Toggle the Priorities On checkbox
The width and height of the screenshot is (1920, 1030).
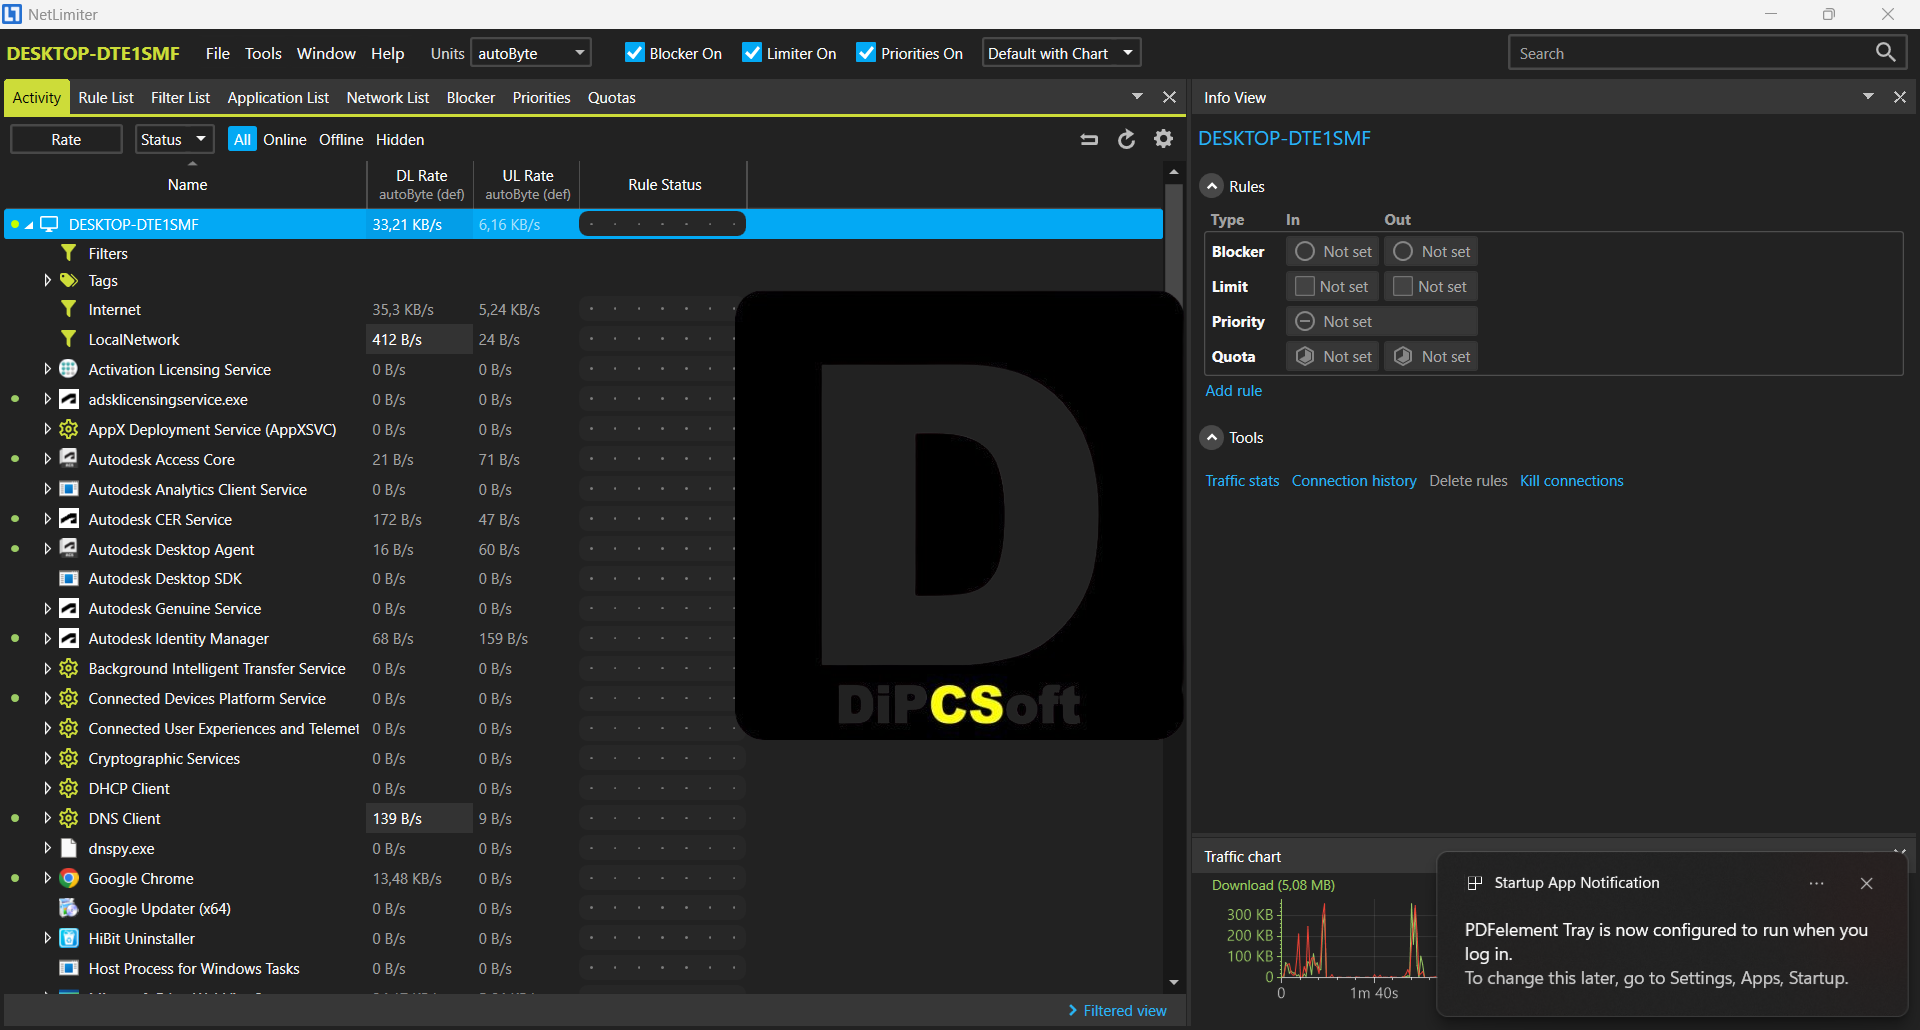tap(866, 53)
